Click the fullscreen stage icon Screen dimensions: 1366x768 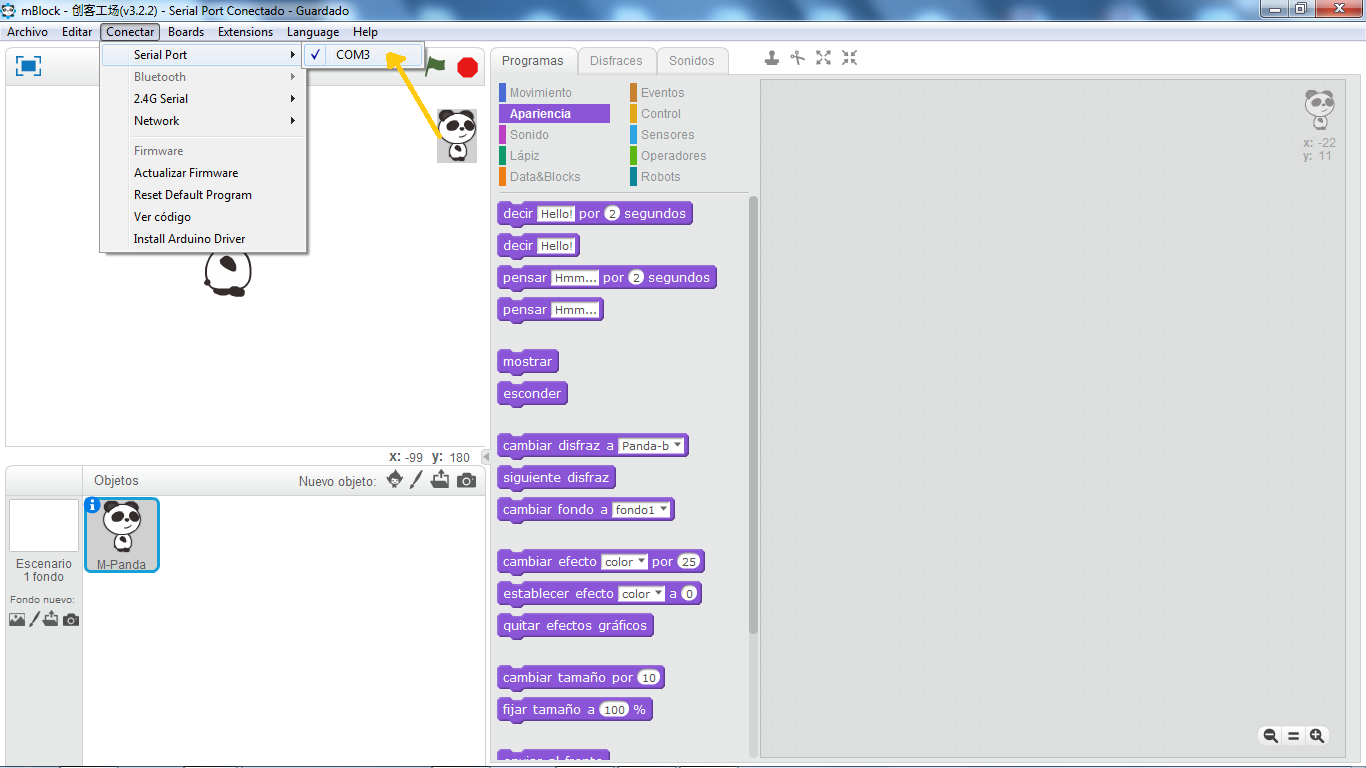point(29,66)
